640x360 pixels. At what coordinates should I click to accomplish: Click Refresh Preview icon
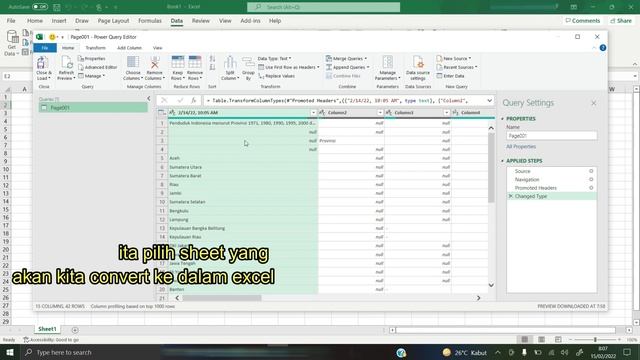pos(66,62)
